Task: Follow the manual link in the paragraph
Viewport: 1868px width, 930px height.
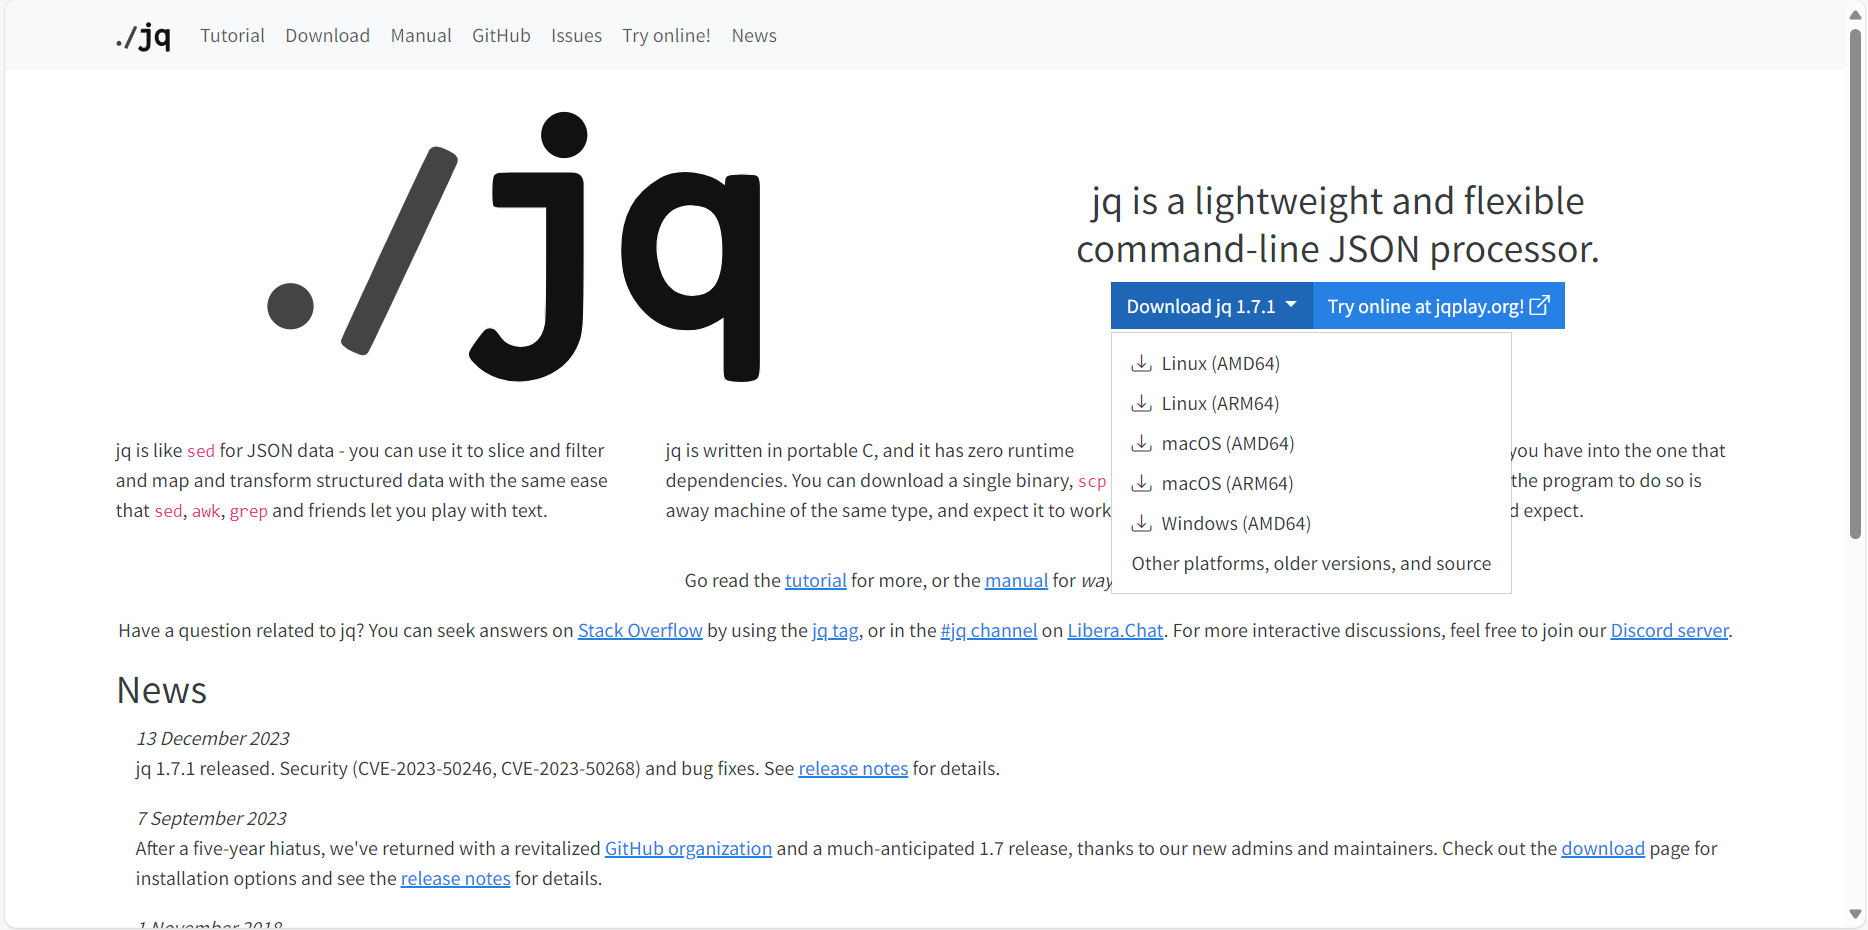Action: pyautogui.click(x=1016, y=581)
